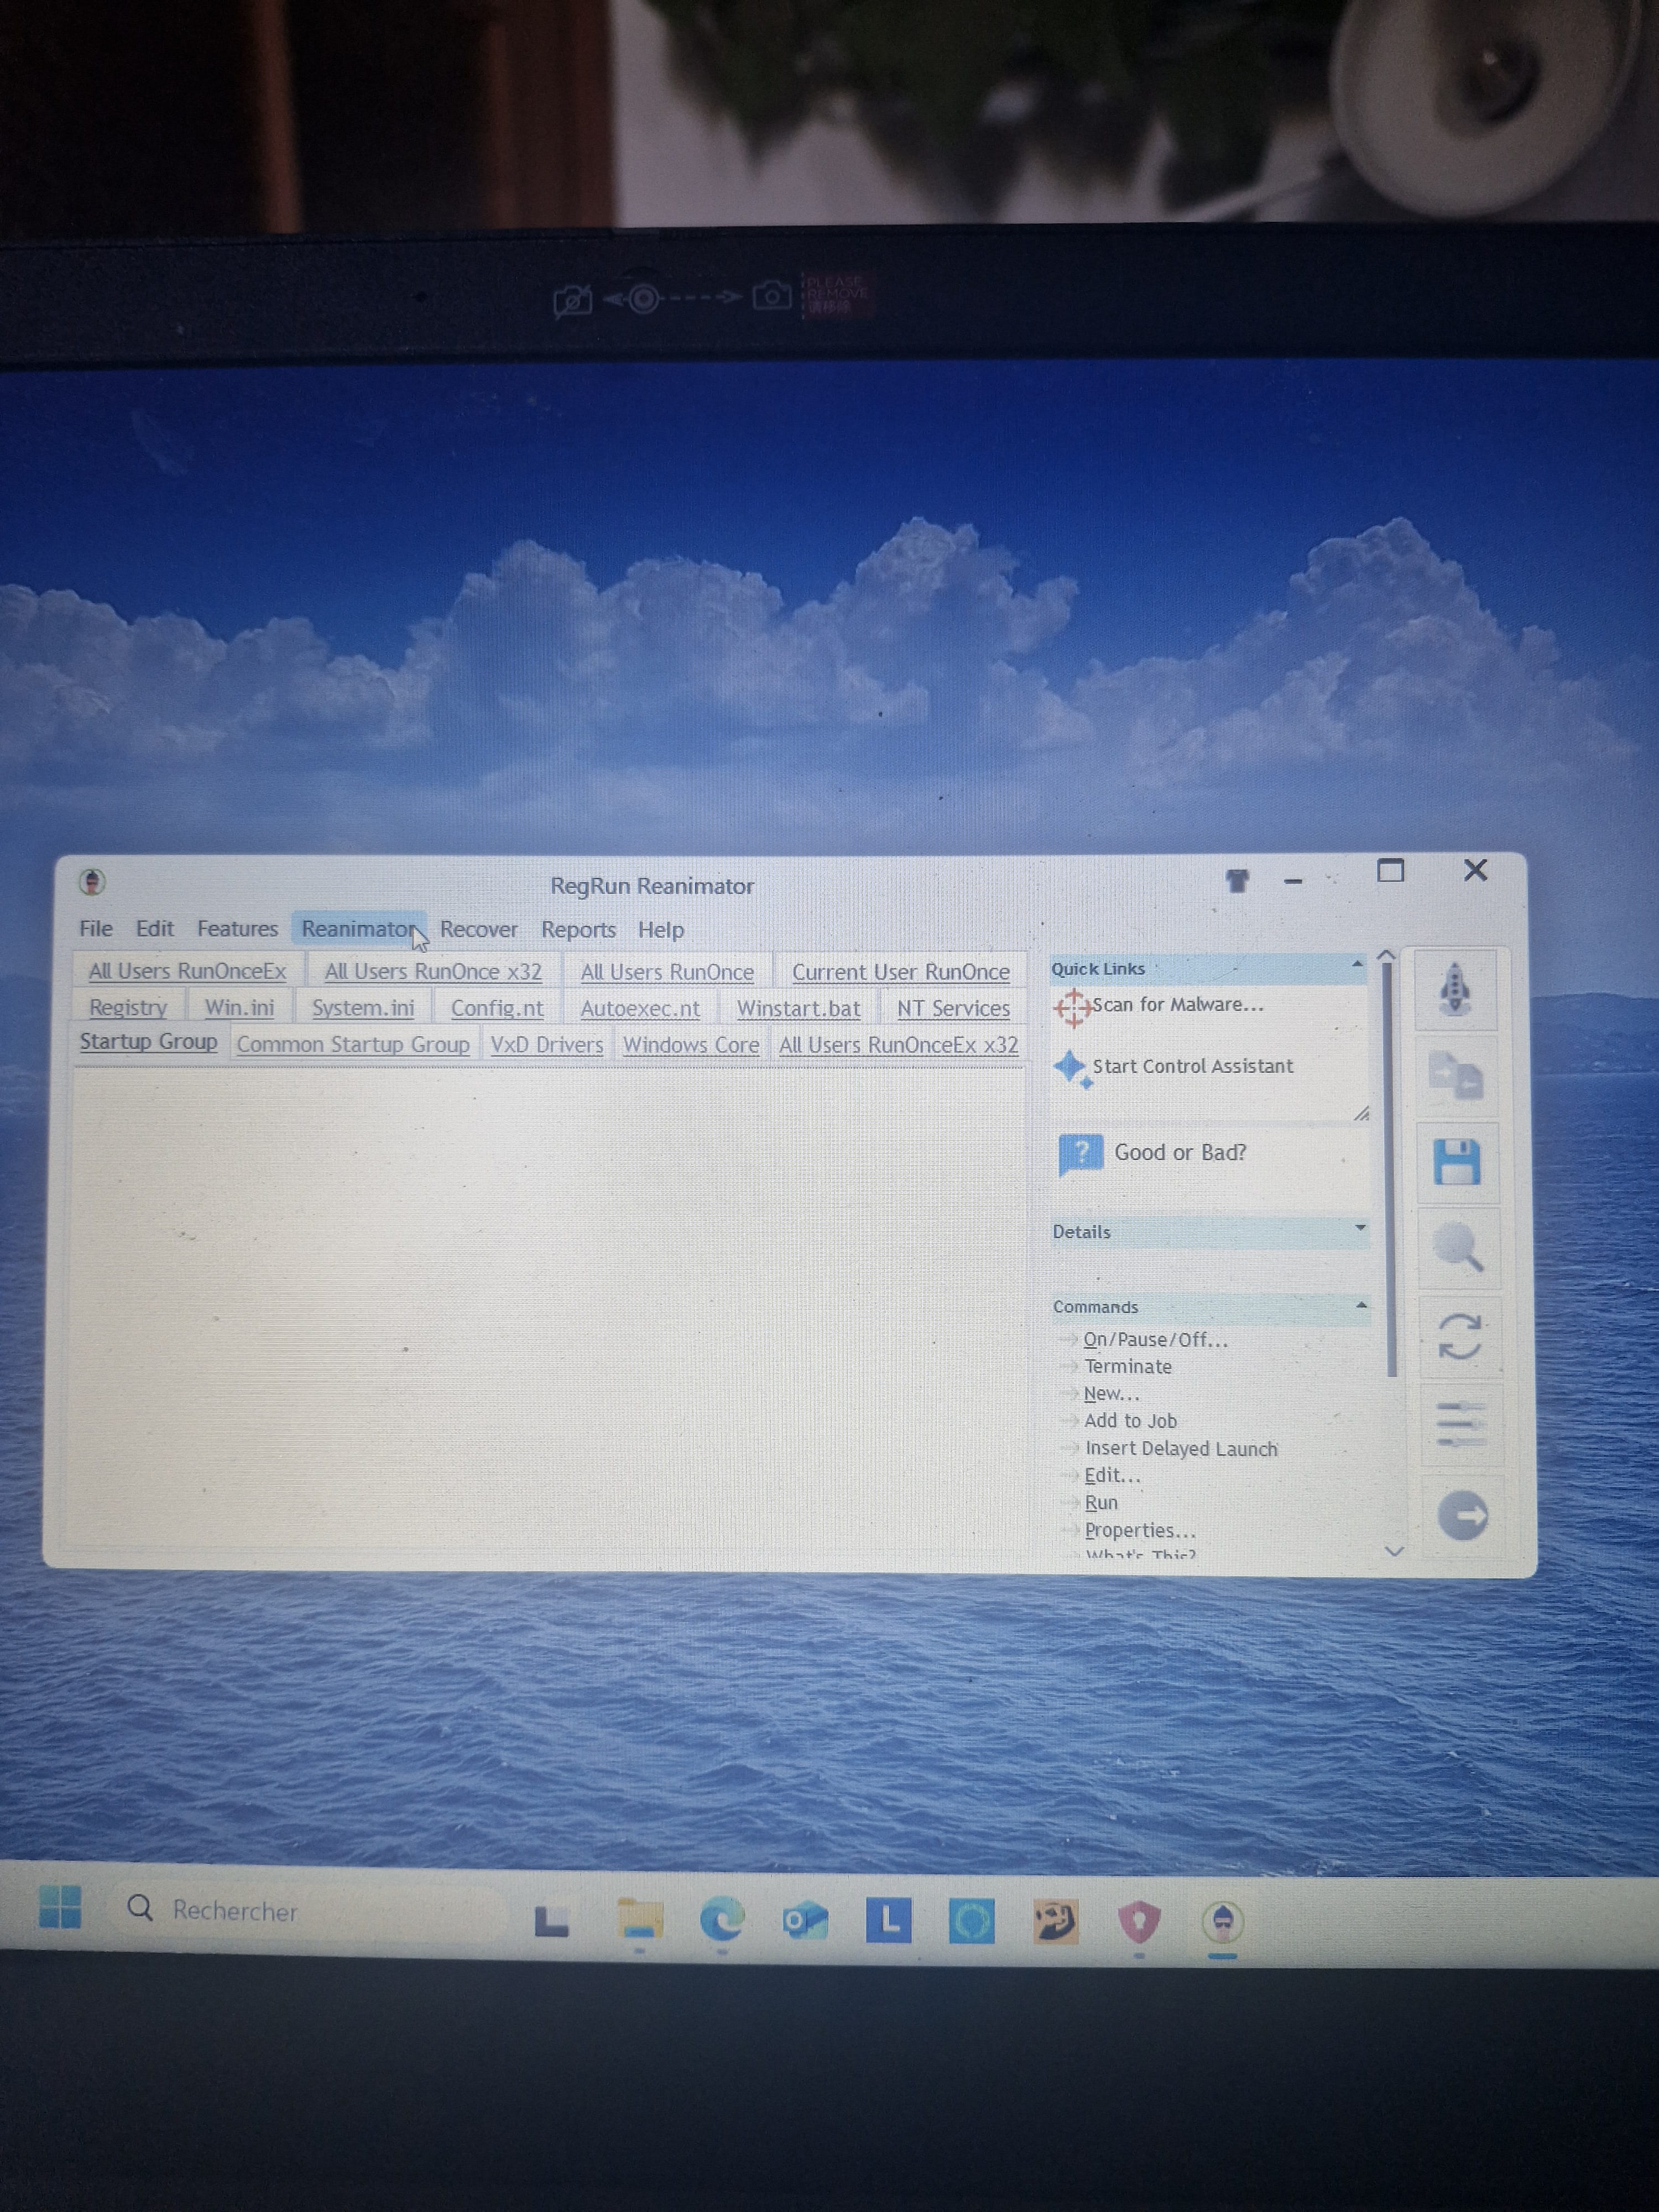Click the Terminate command
This screenshot has width=1659, height=2212.
coord(1128,1366)
